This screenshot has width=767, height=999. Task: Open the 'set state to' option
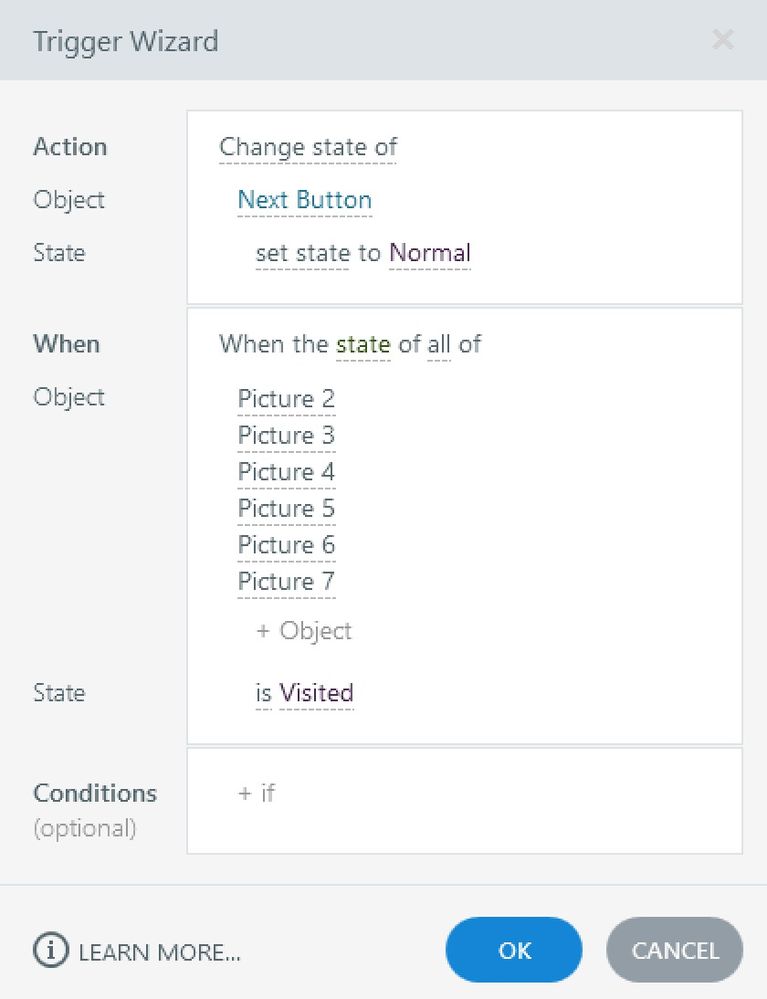[318, 253]
